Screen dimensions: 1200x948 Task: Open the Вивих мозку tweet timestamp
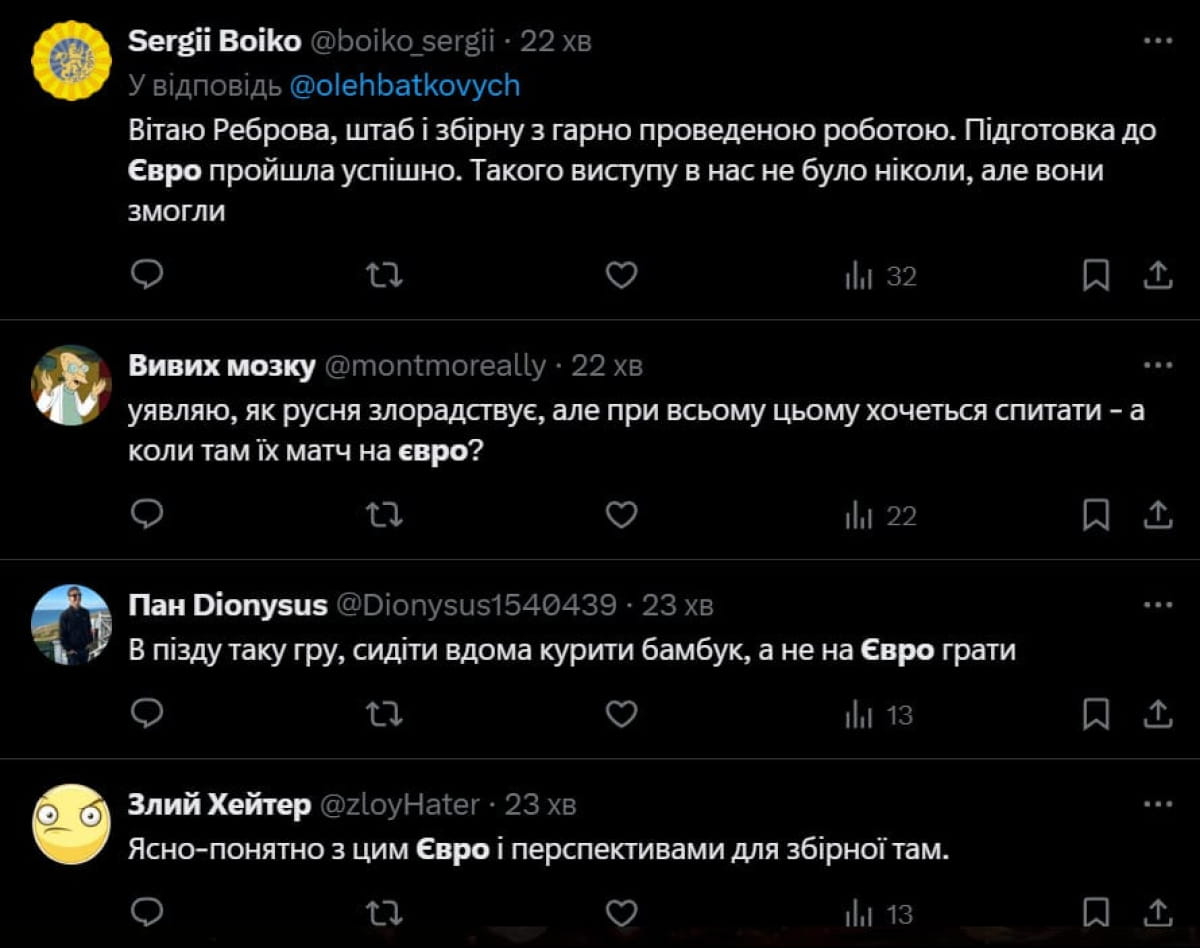point(606,367)
